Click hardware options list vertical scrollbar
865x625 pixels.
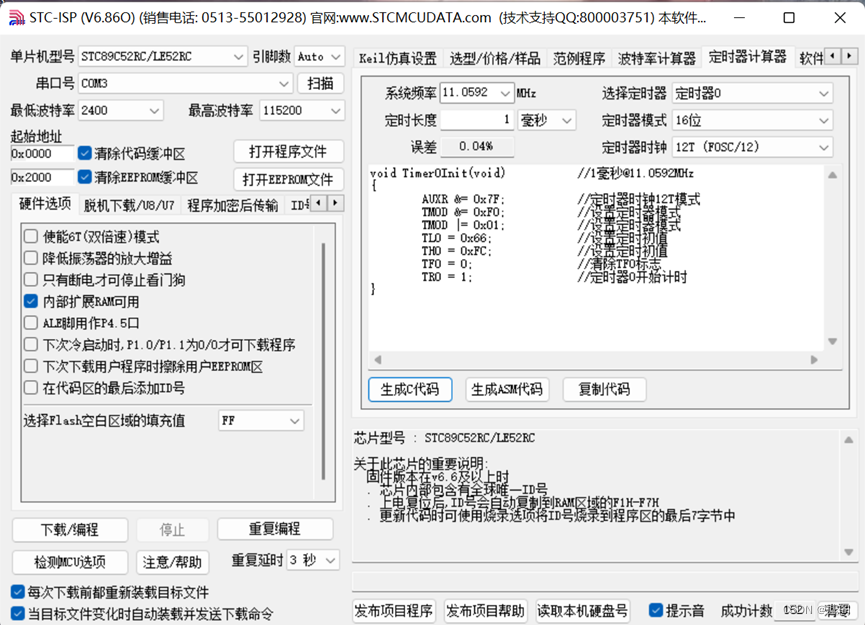[323, 362]
